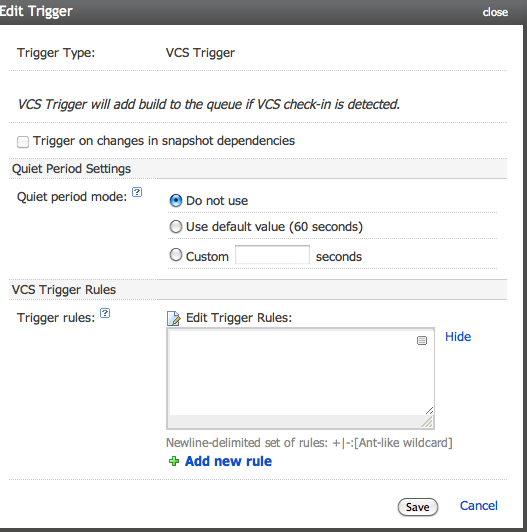This screenshot has width=527, height=532.
Task: Click inside the trigger rules textarea
Action: 297,373
